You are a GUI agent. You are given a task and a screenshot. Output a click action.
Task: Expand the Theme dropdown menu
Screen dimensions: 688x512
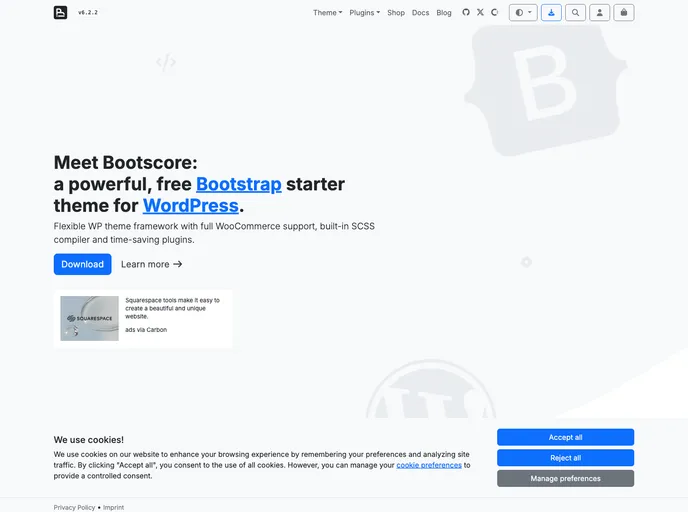pyautogui.click(x=327, y=13)
